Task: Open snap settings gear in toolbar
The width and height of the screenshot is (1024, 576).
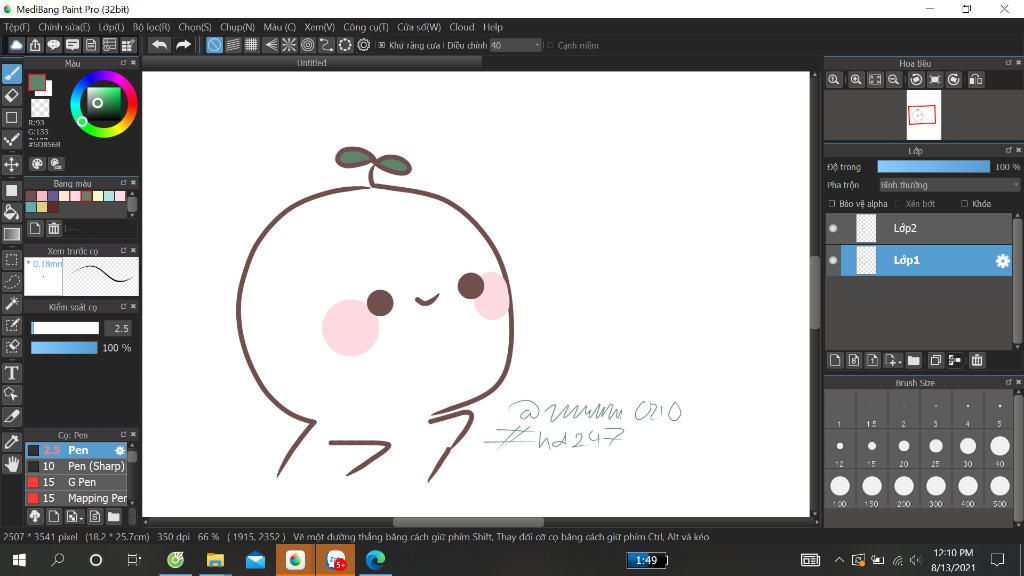Action: click(364, 44)
